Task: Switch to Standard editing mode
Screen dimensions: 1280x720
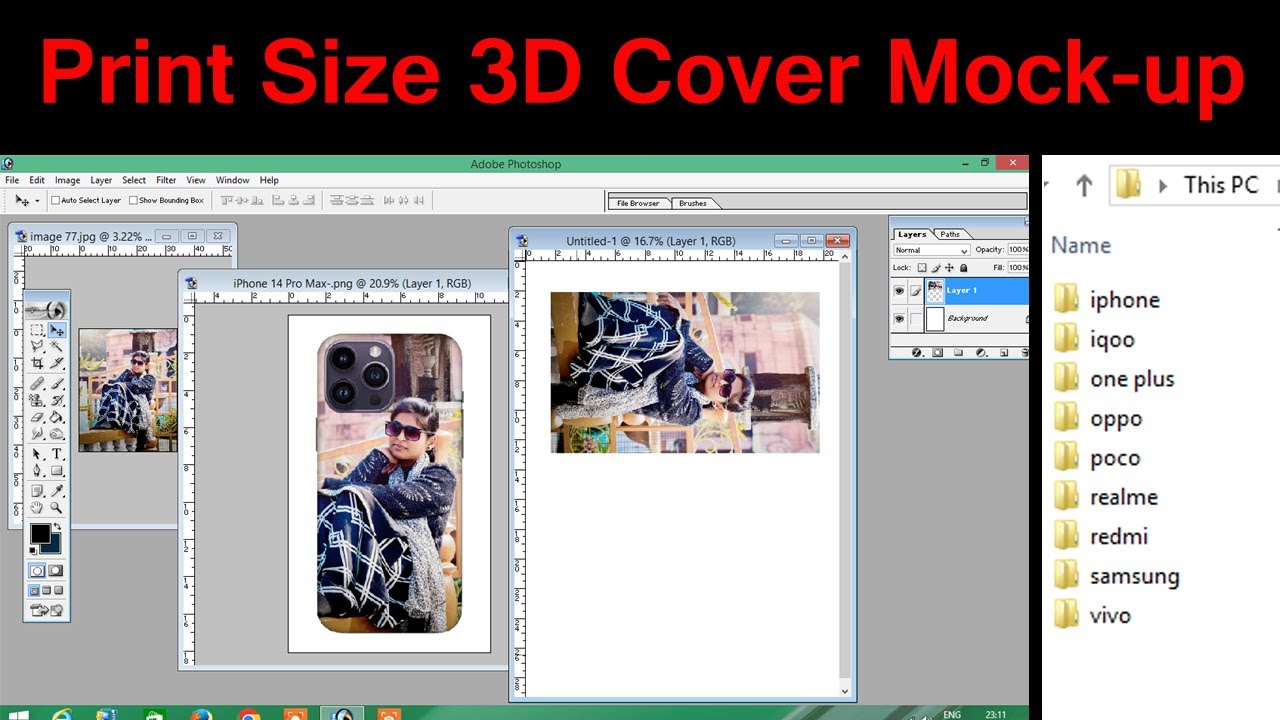Action: pos(37,570)
